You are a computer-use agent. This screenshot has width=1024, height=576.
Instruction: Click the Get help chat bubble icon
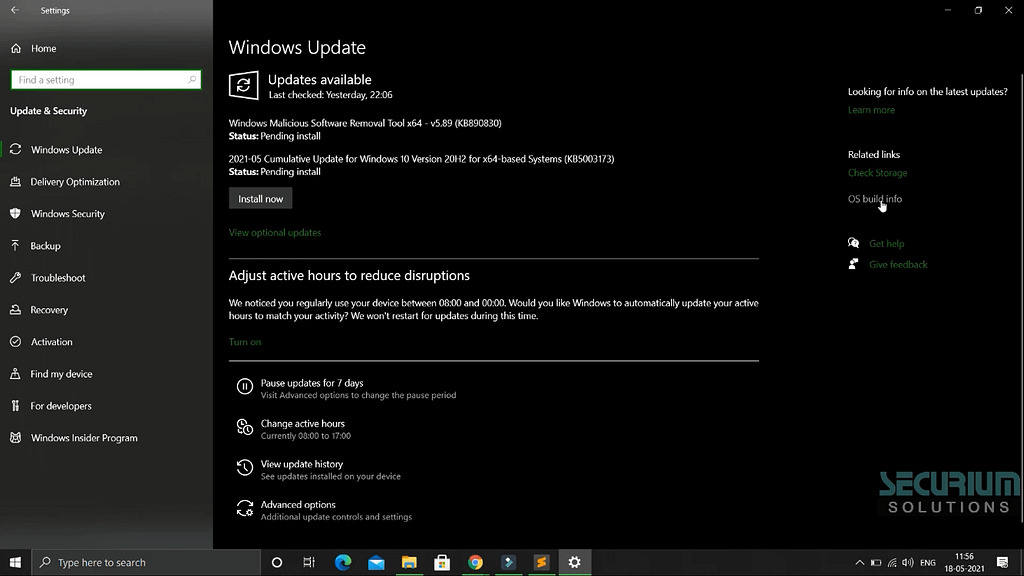click(x=854, y=243)
